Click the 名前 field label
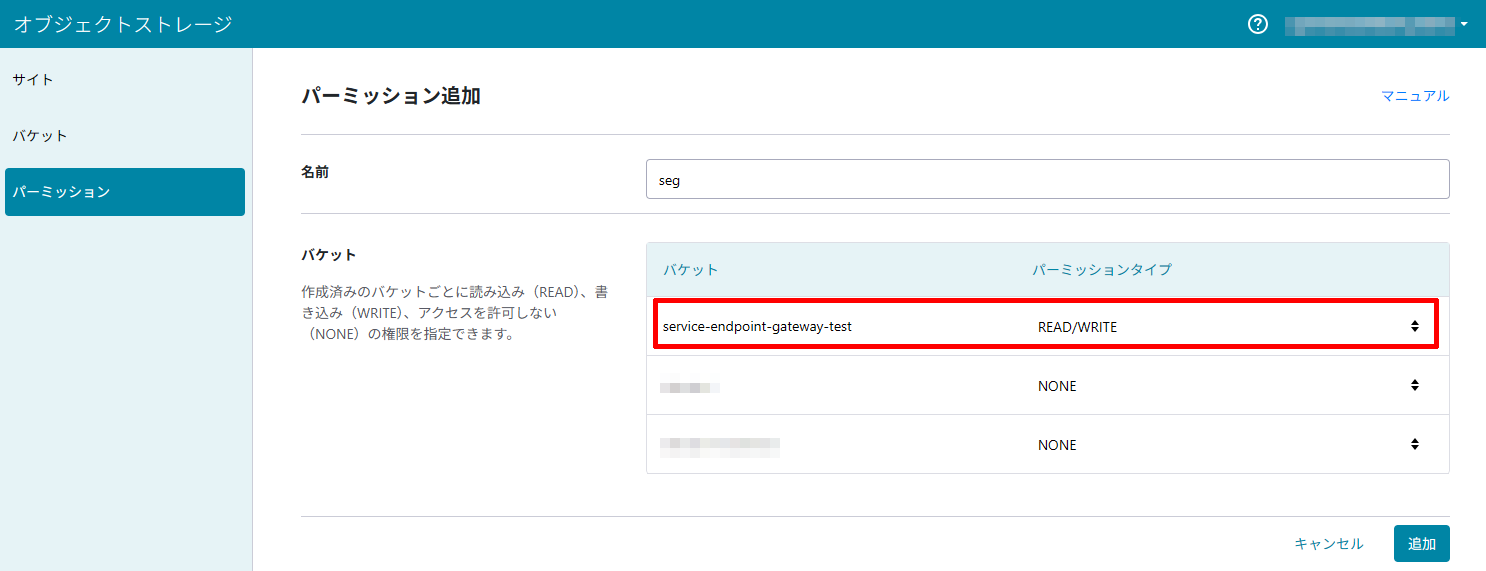This screenshot has height=571, width=1486. [315, 172]
